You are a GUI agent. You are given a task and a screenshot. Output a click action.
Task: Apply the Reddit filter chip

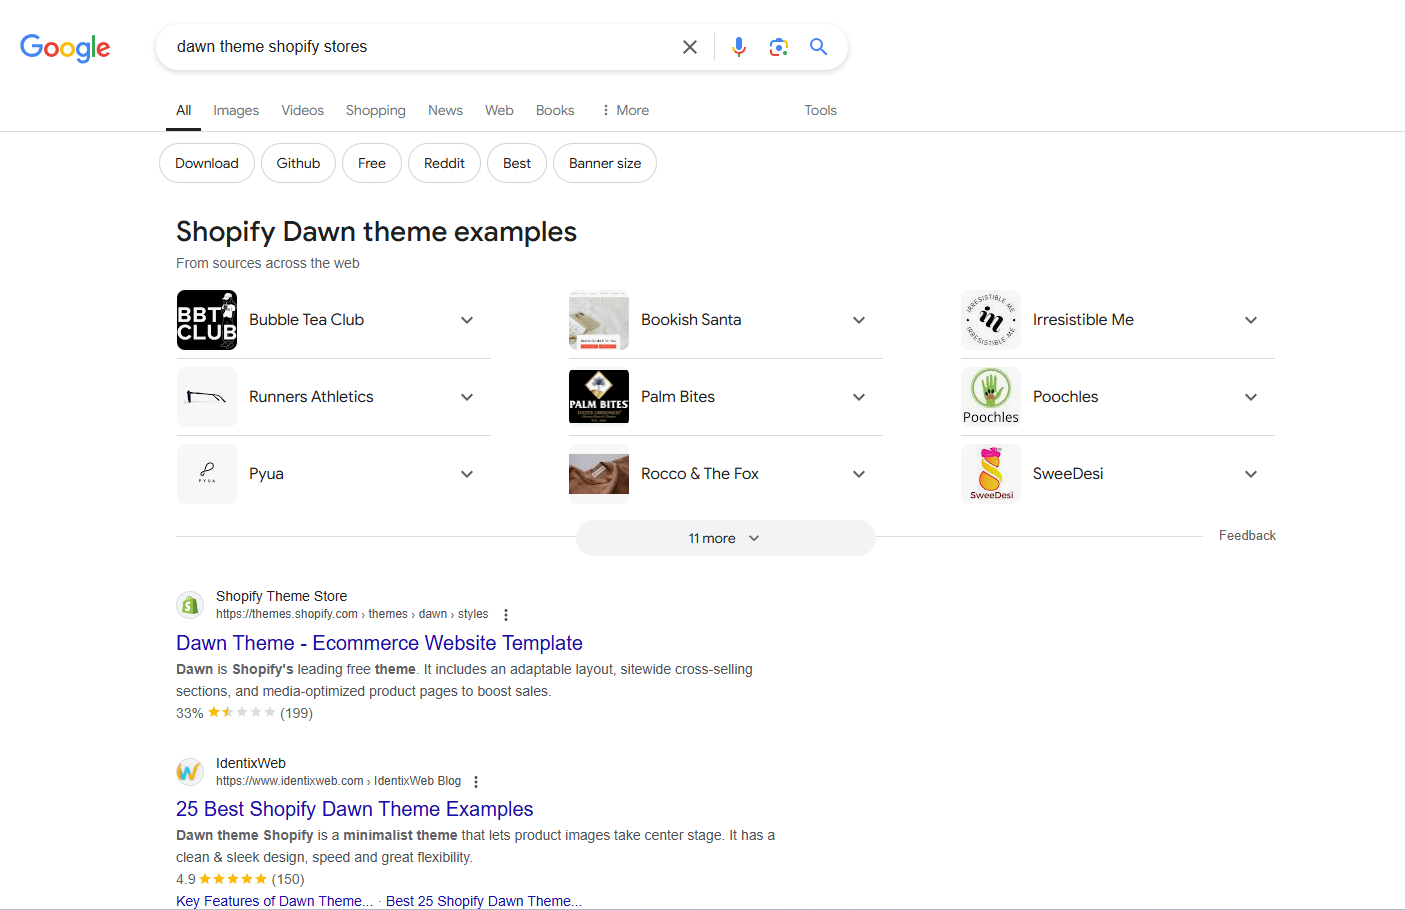coord(444,163)
